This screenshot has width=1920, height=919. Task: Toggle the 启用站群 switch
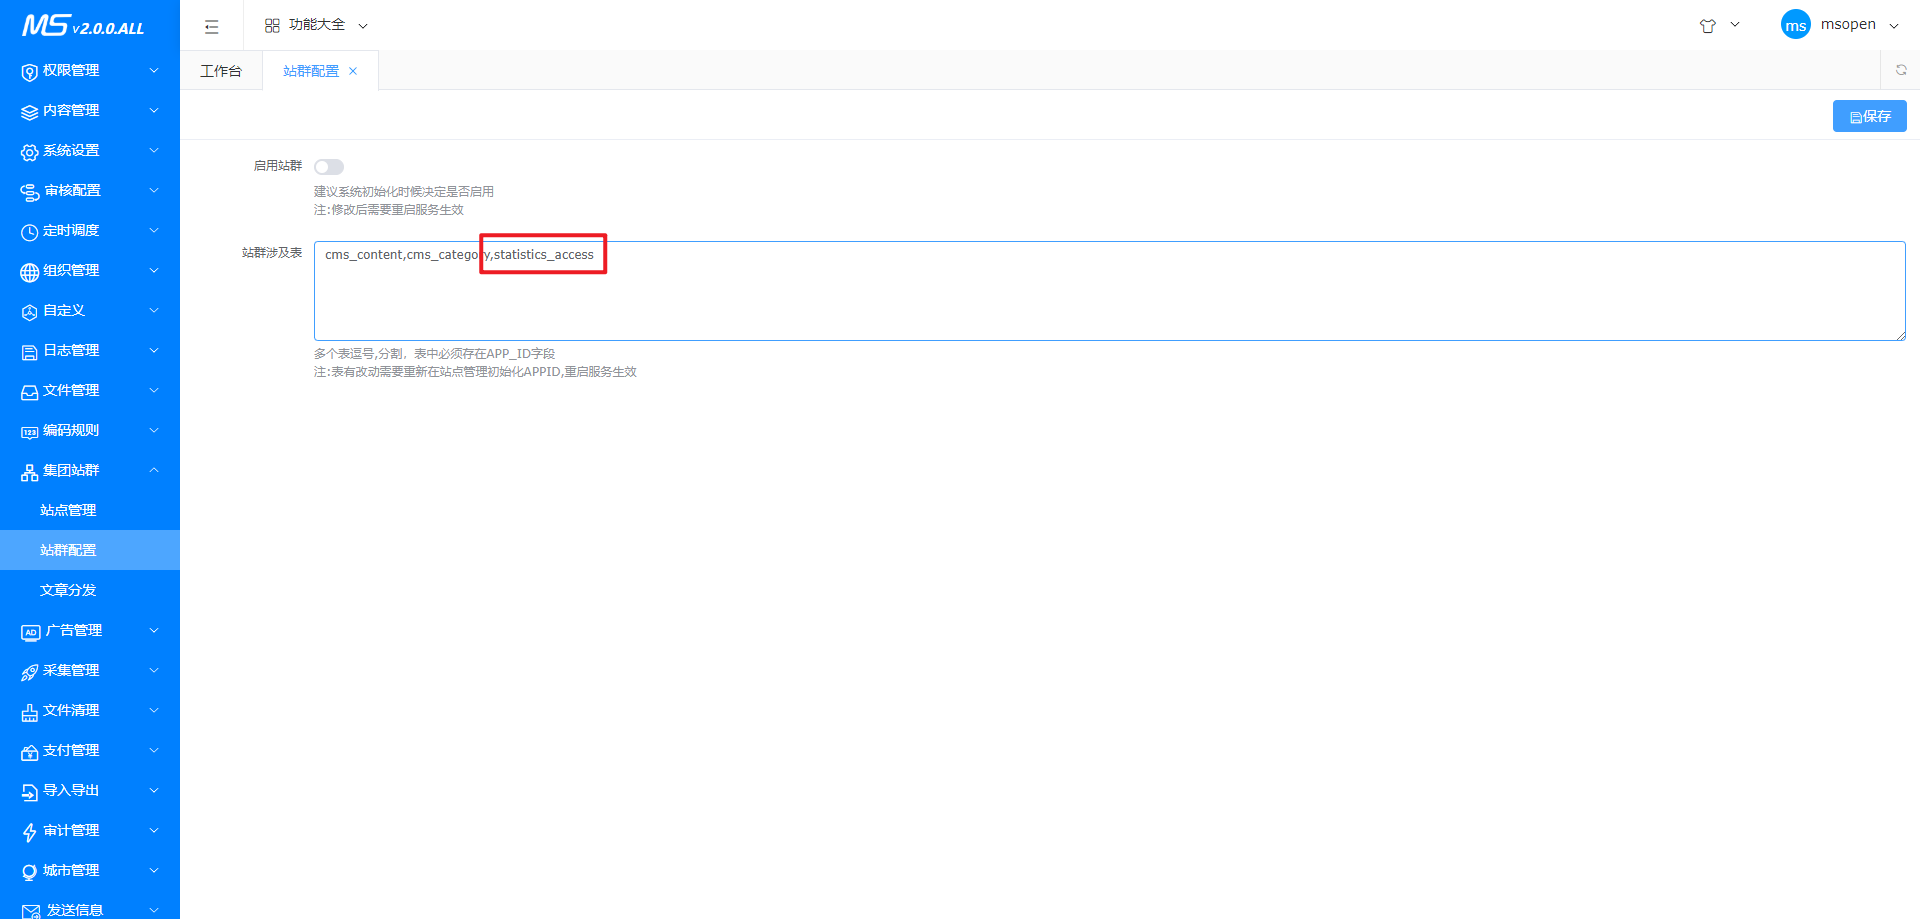(329, 167)
